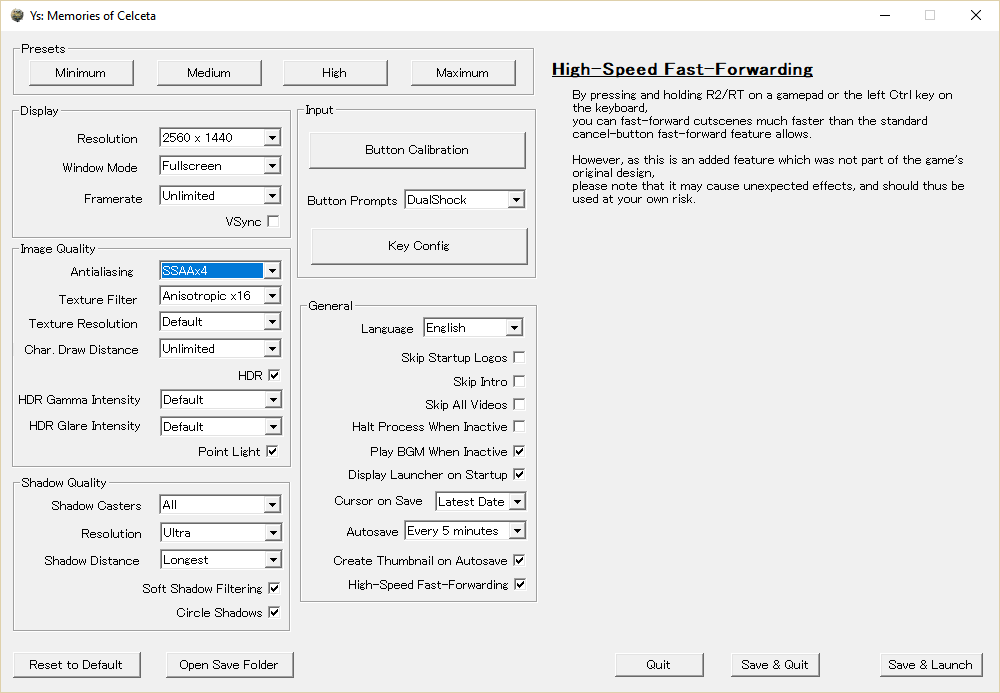Click the Quit button
The height and width of the screenshot is (693, 1000).
[659, 665]
